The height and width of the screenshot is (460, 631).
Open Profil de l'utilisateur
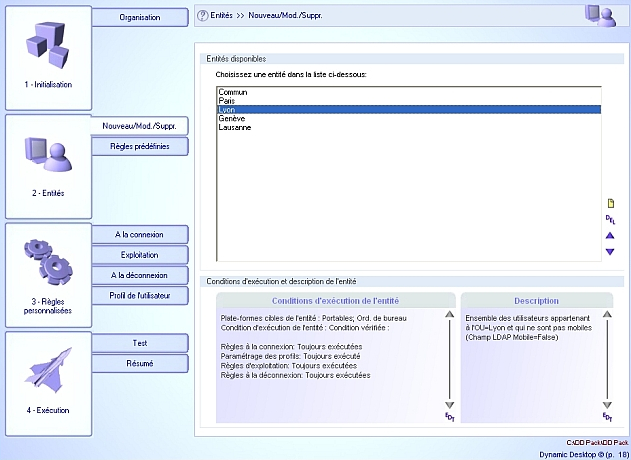pos(140,296)
